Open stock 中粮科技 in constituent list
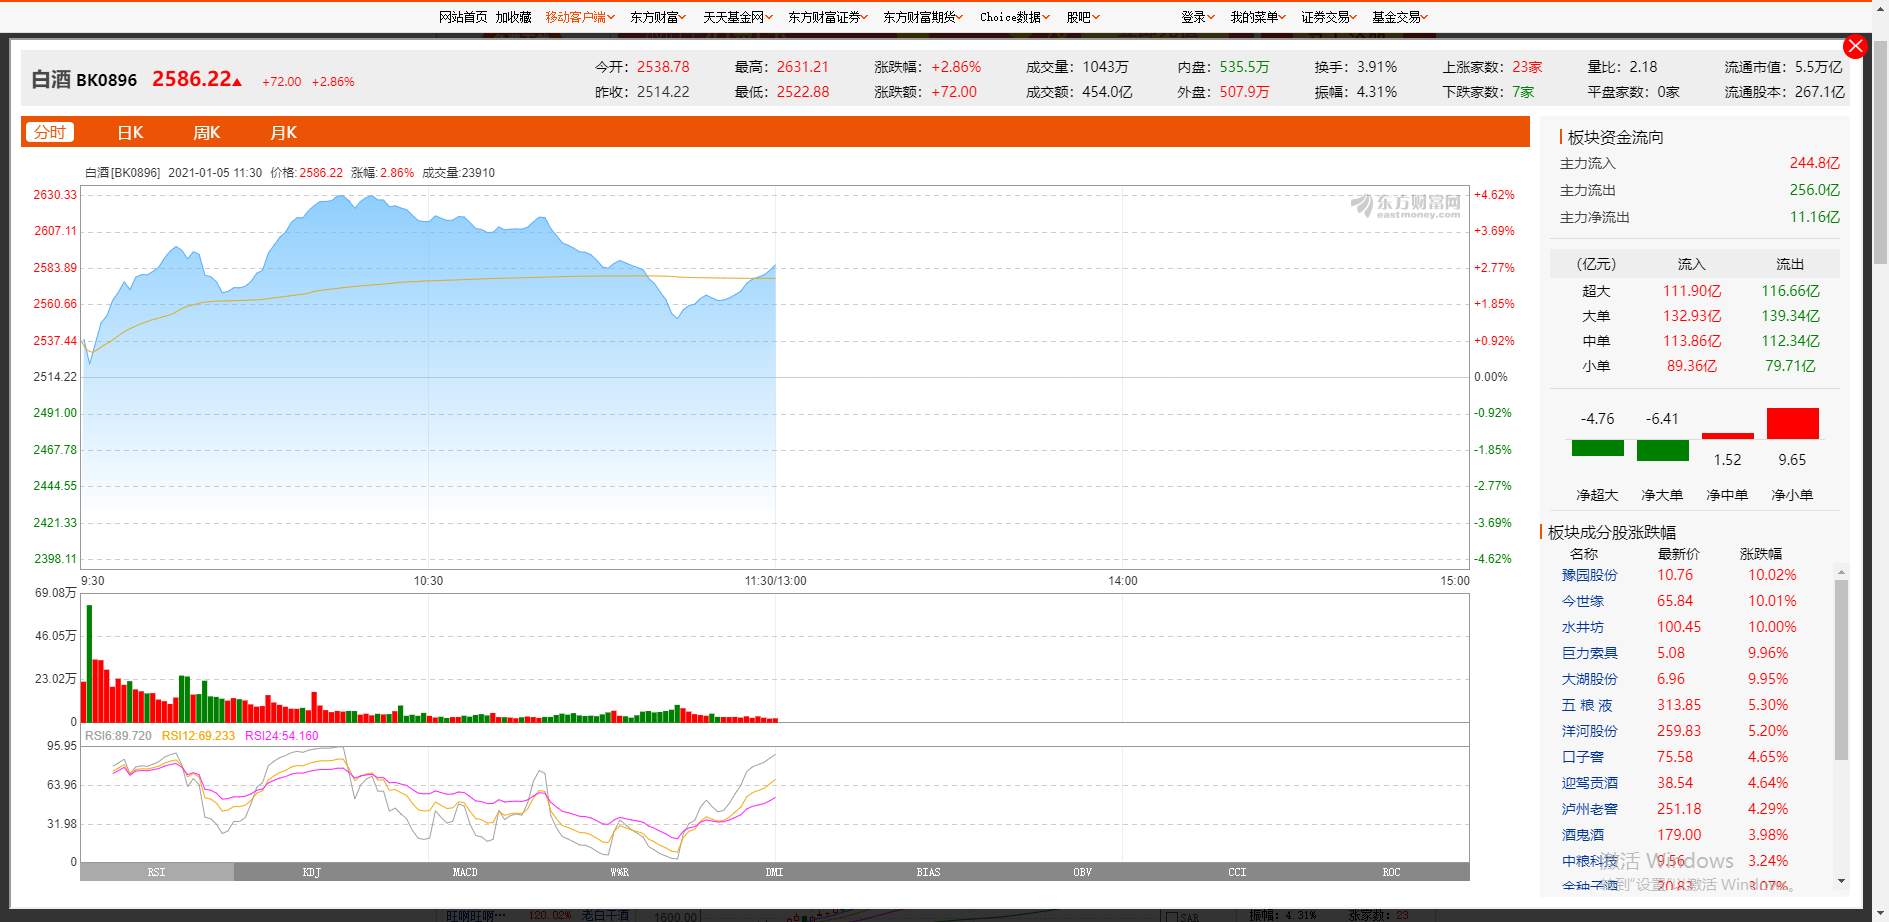Screen dimensions: 1889x922 1589,861
